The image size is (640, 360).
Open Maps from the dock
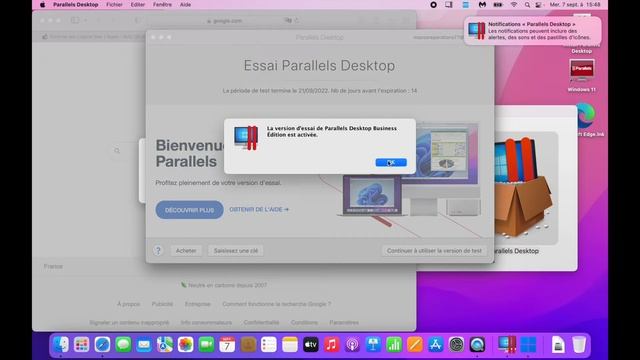[165, 345]
